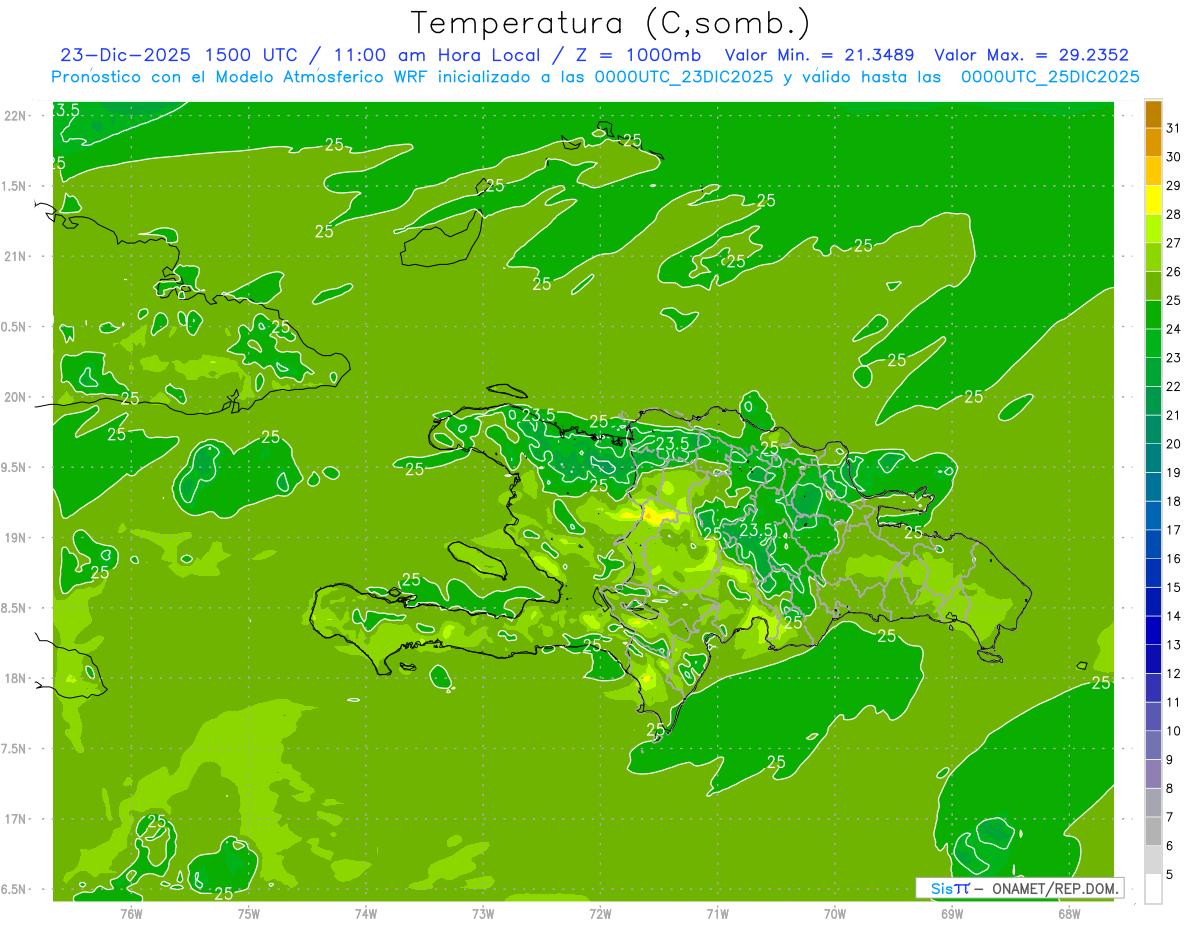This screenshot has height=927, width=1200.
Task: Click the gray legend swatch between 6 and 7
Action: click(1153, 832)
